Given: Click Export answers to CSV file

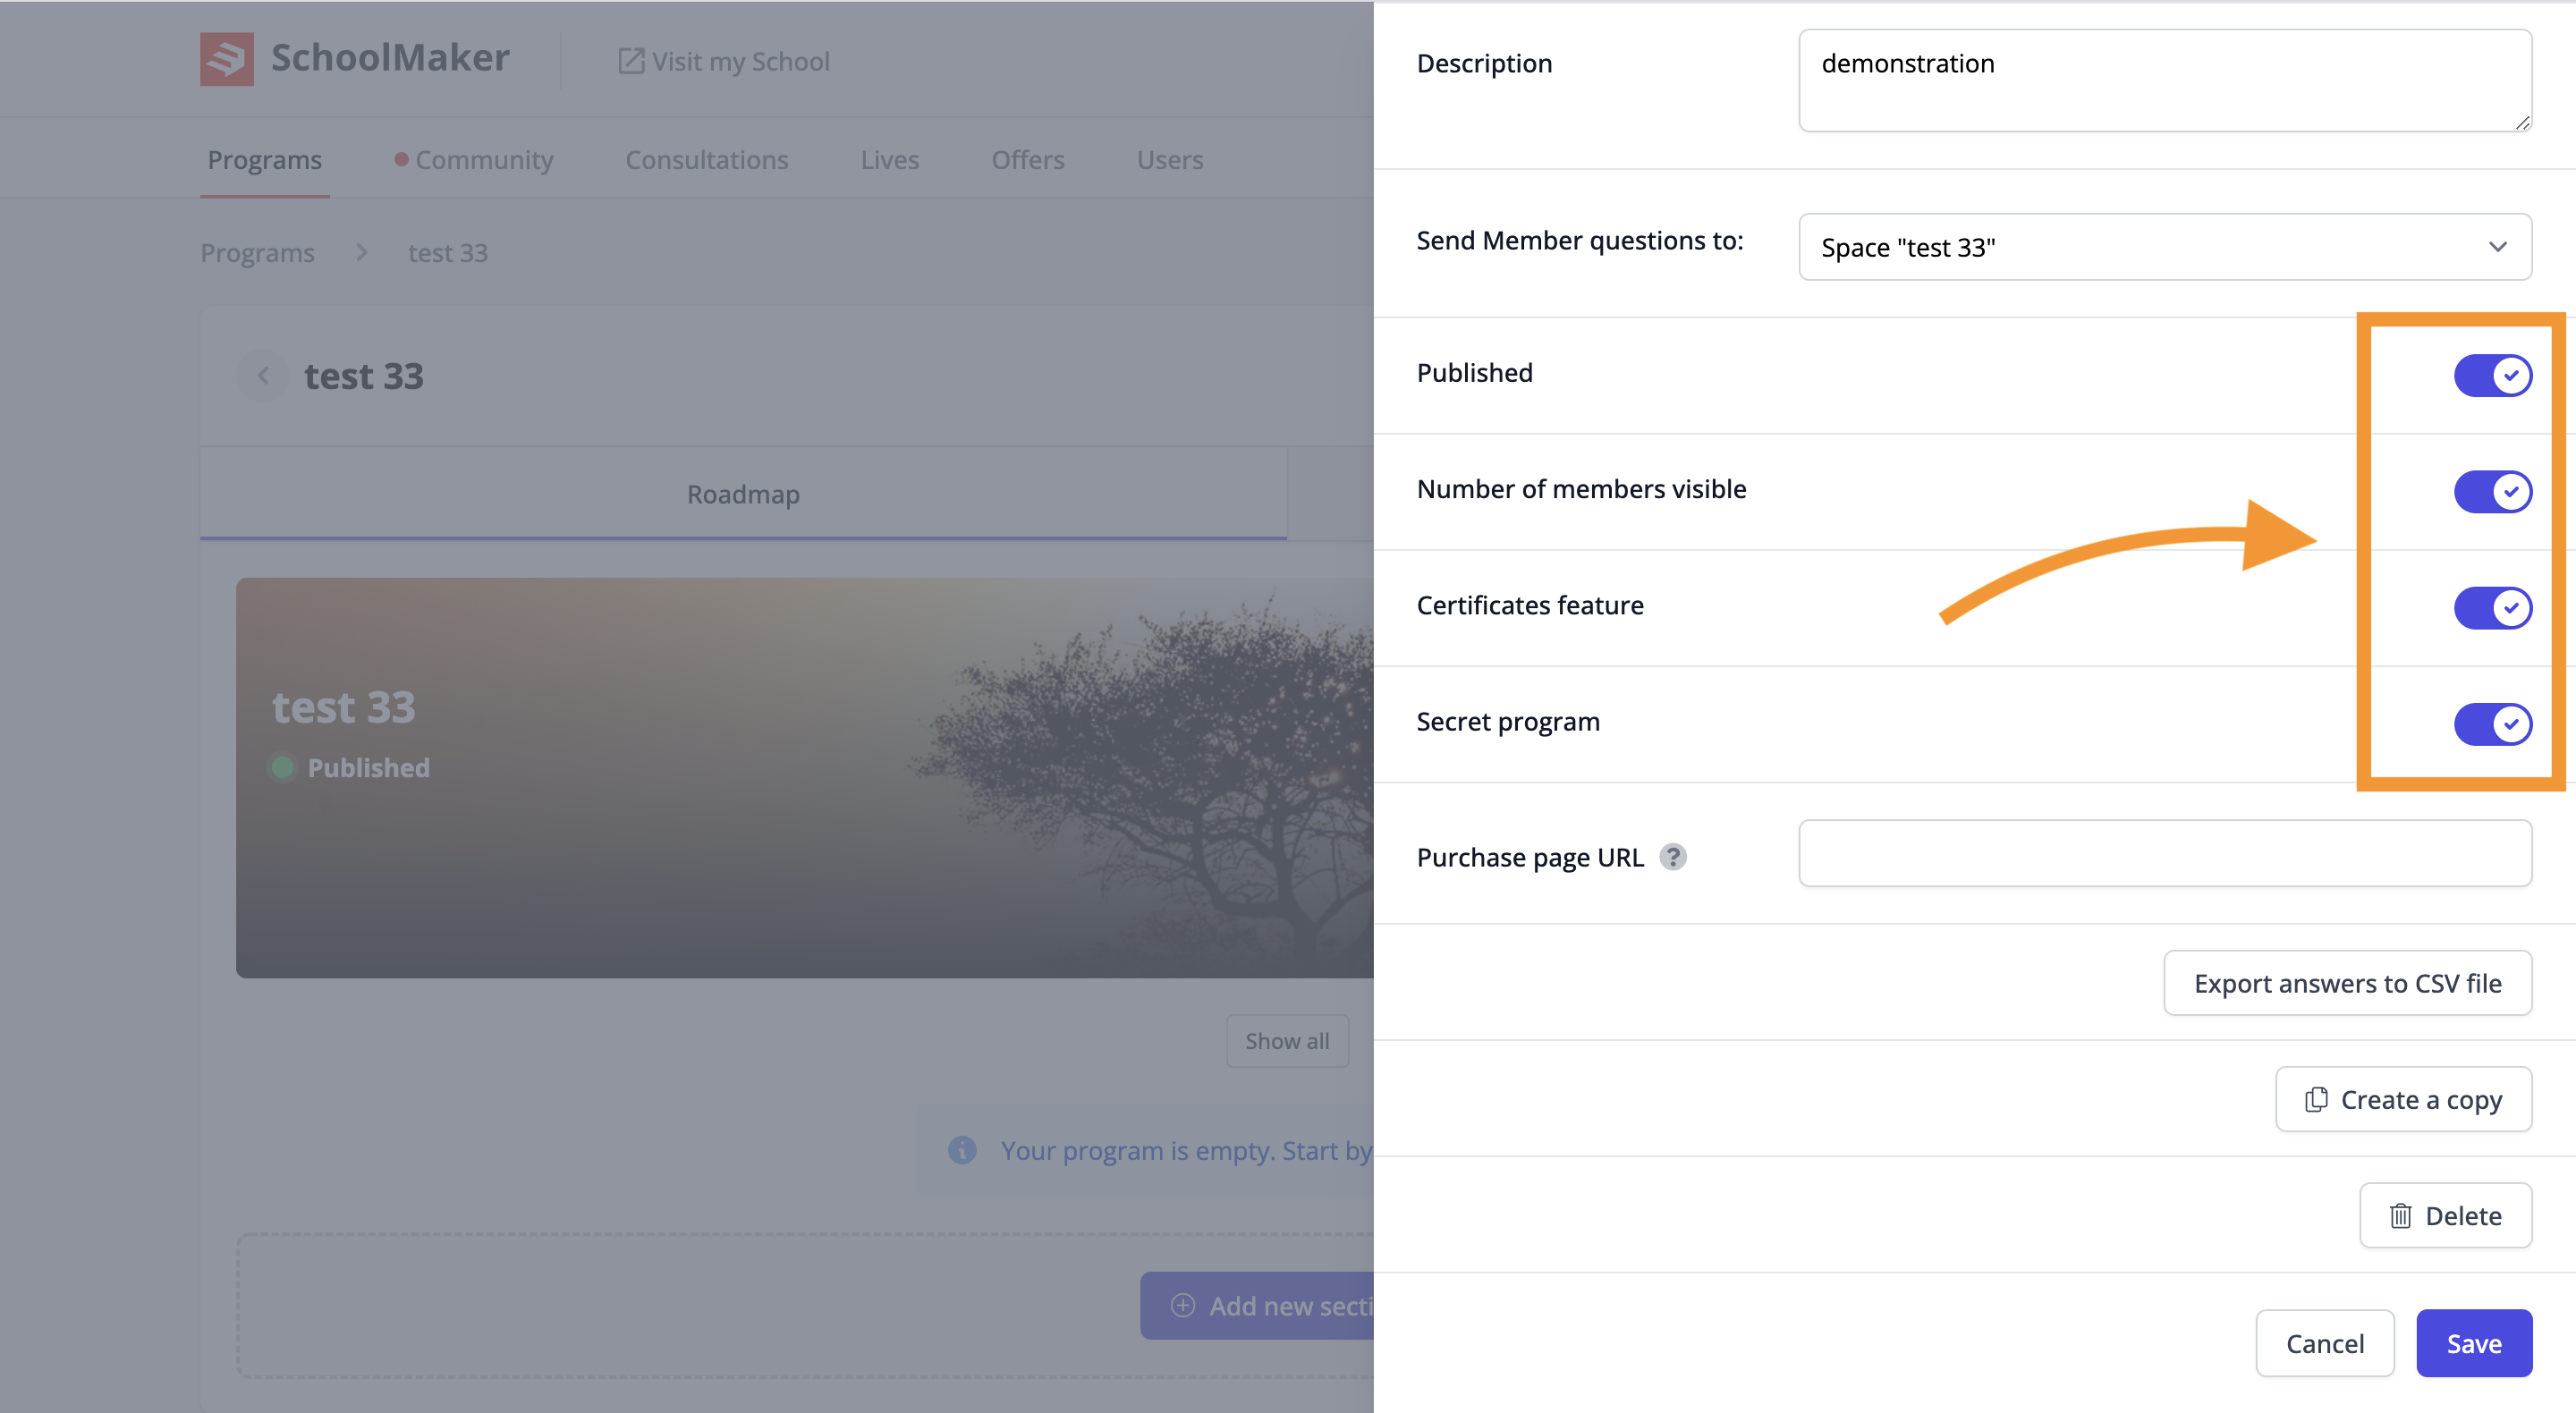Looking at the screenshot, I should pyautogui.click(x=2348, y=983).
